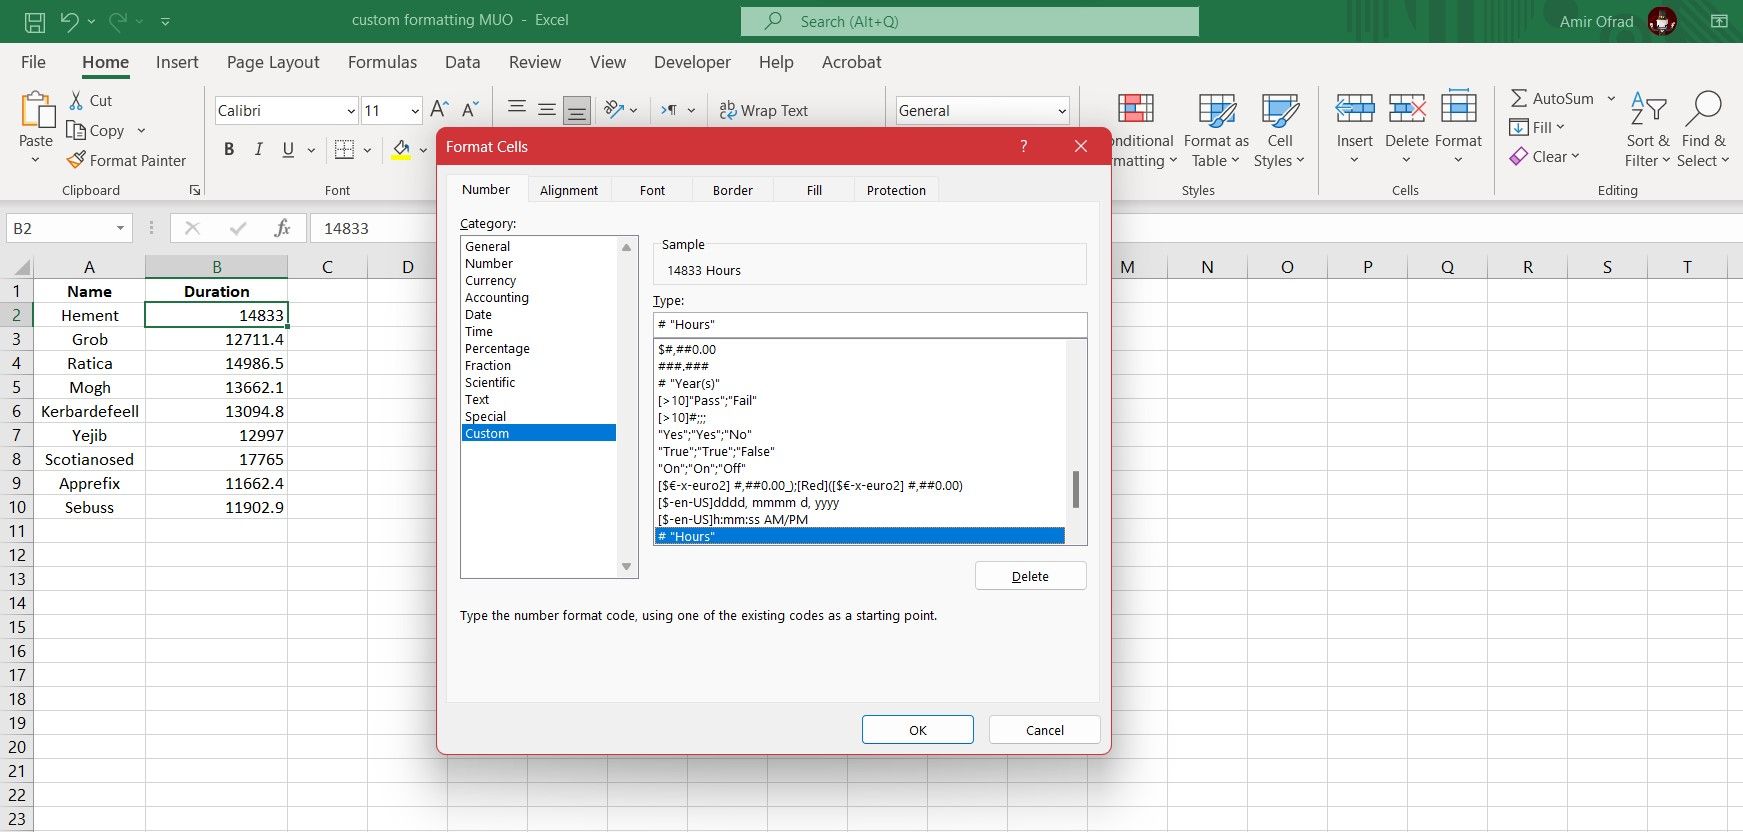Expand the Name Box dropdown arrow
1743x832 pixels.
(x=120, y=228)
